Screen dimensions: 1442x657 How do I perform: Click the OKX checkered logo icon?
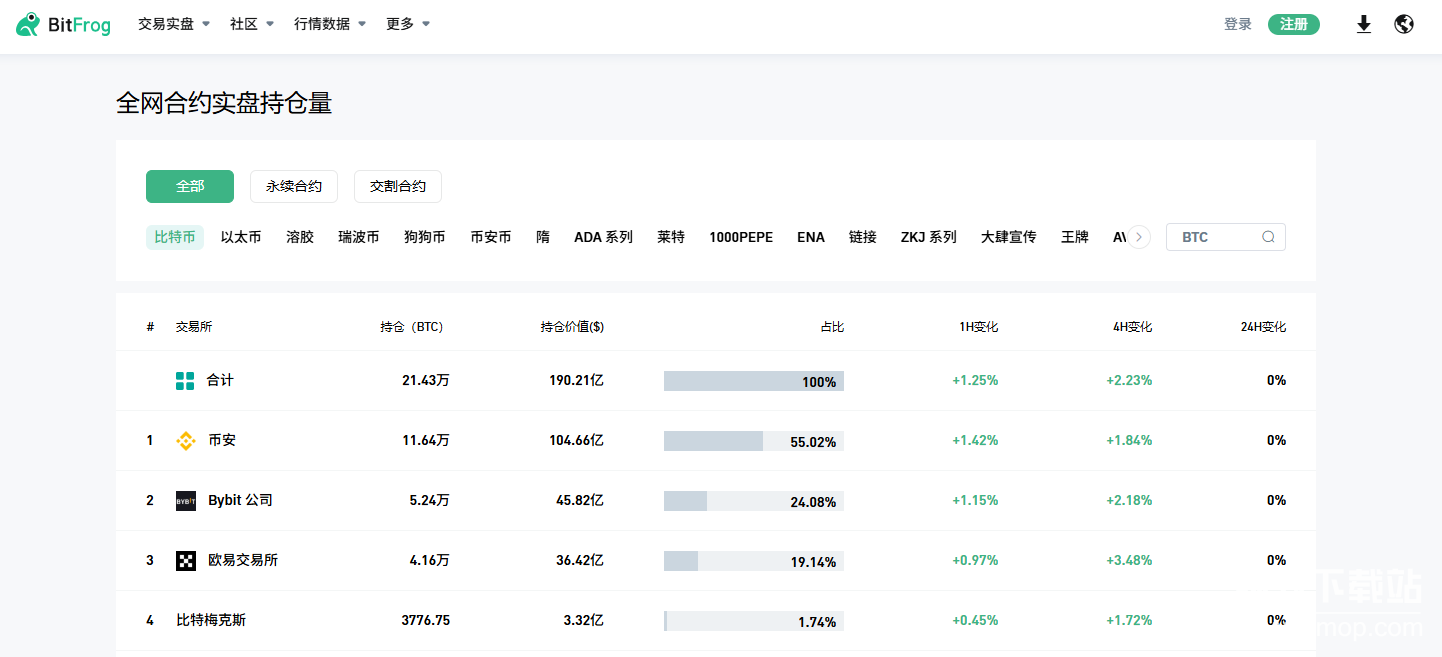pyautogui.click(x=186, y=561)
